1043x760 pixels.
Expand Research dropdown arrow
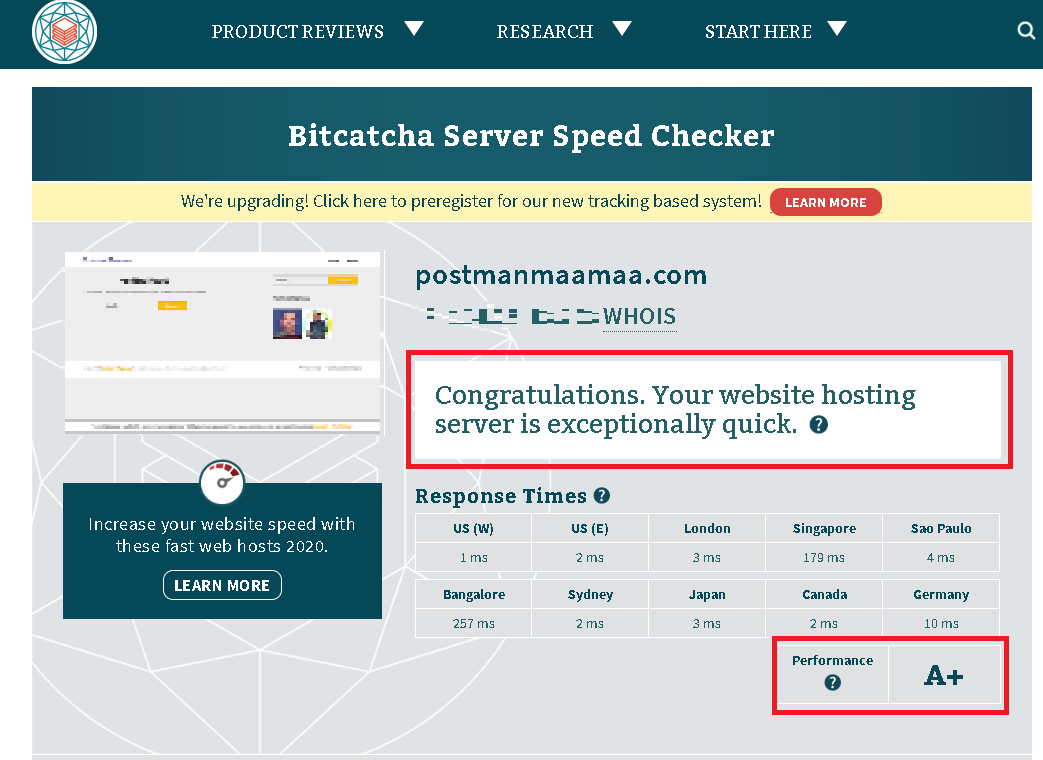point(622,29)
